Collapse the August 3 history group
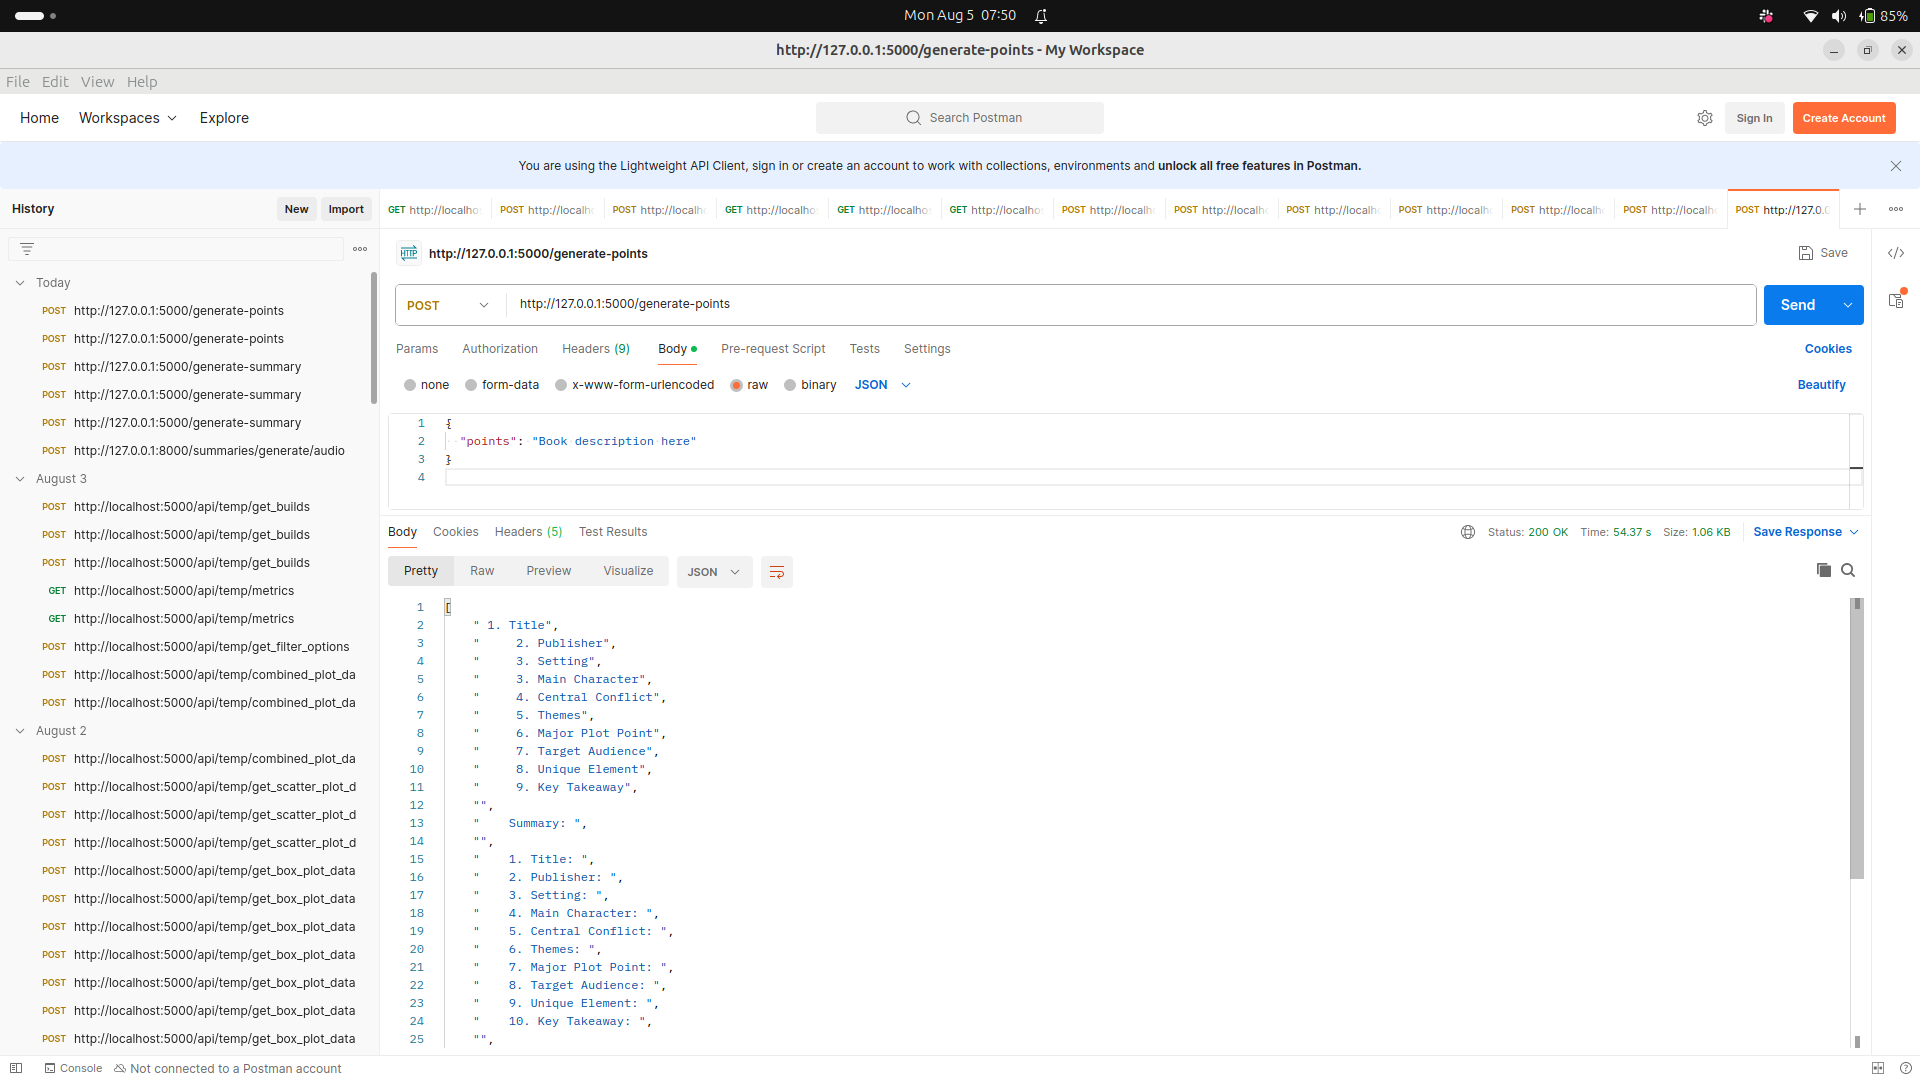Viewport: 1920px width, 1080px height. [20, 479]
